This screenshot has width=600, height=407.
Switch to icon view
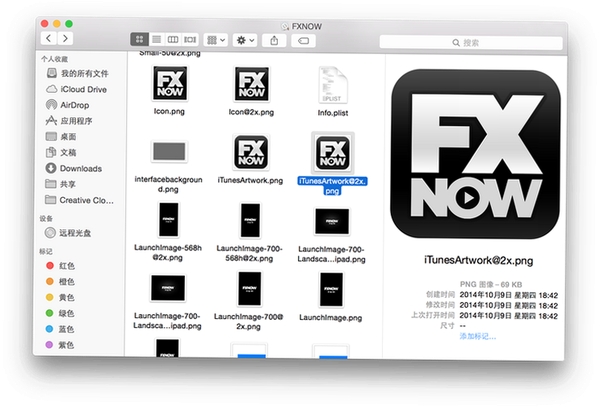coord(139,39)
